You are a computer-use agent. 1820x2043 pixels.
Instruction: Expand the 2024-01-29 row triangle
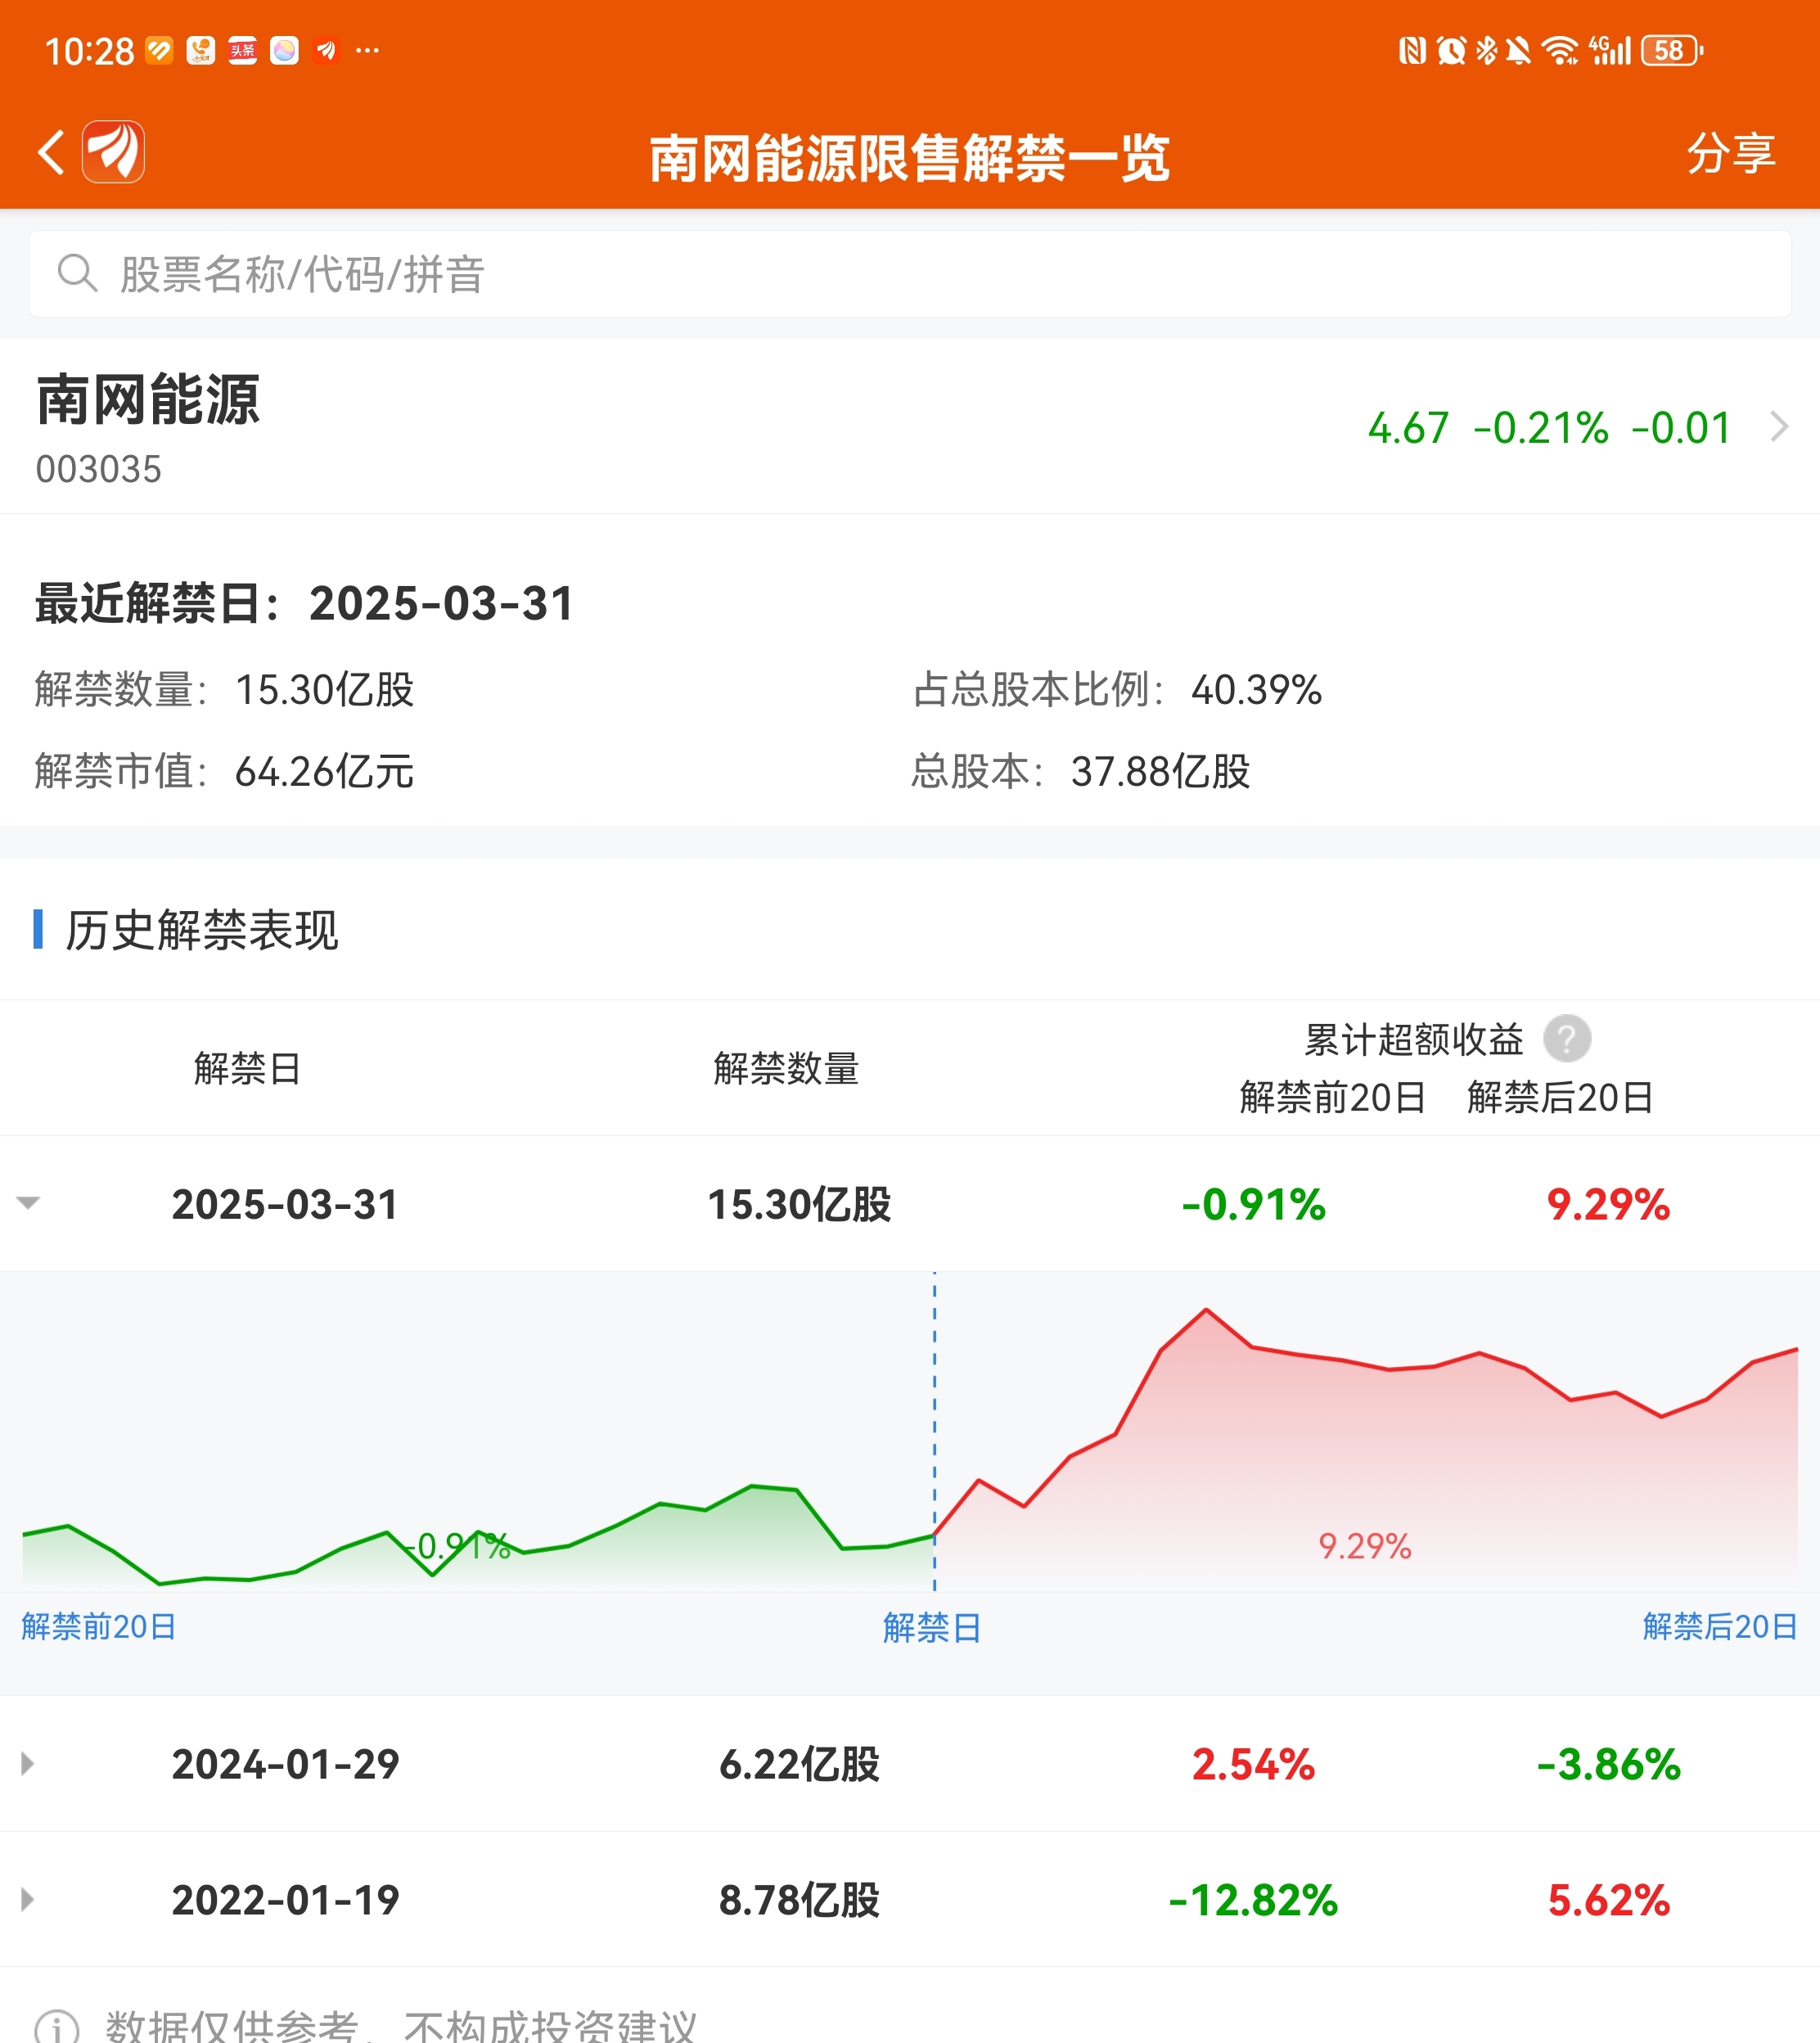pos(28,1764)
